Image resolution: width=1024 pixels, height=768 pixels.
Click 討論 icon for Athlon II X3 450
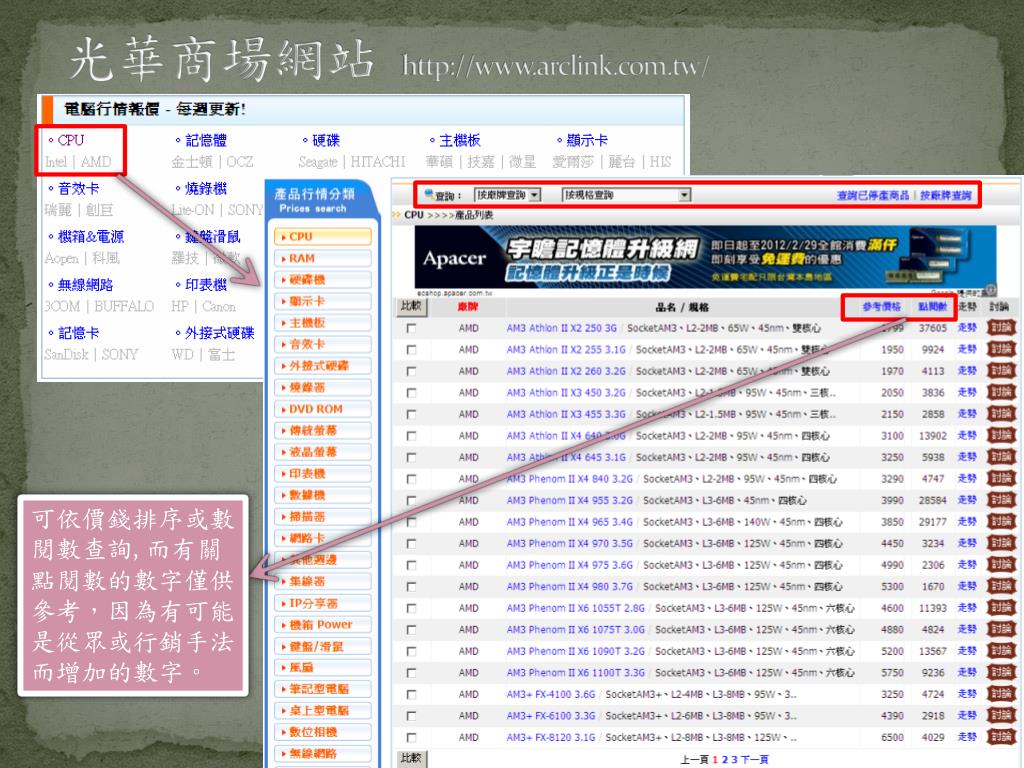pyautogui.click(x=1000, y=392)
